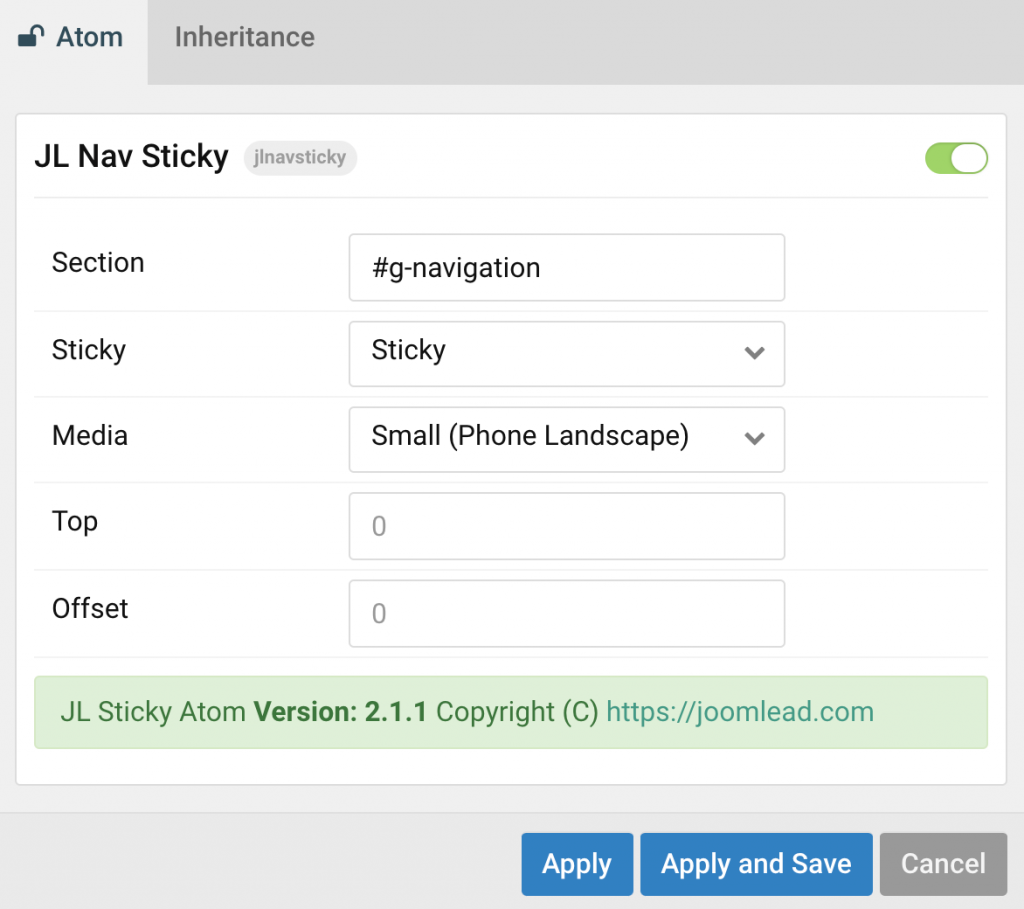
Task: Disable the JL Nav Sticky atom toggle
Action: (x=956, y=158)
